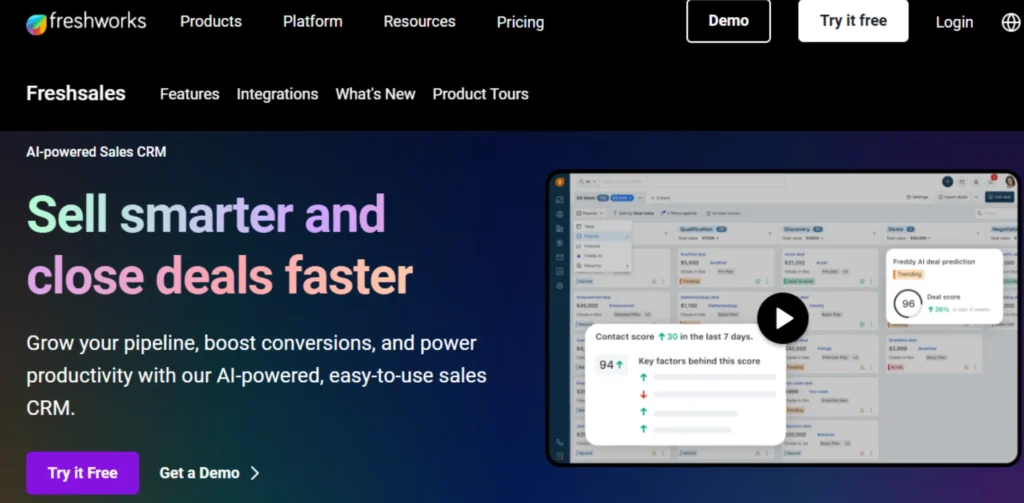Expand the Discovery column's dropdown arrow

[874, 233]
